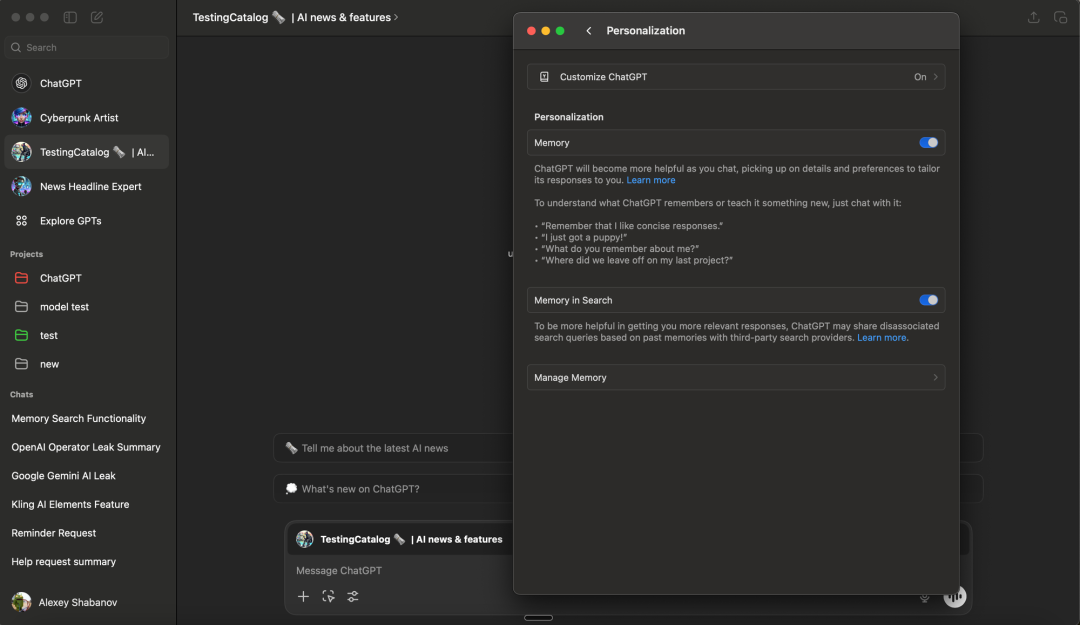Click the Cyberpunk Artist label
Viewport: 1080px width, 625px height.
pyautogui.click(x=79, y=118)
